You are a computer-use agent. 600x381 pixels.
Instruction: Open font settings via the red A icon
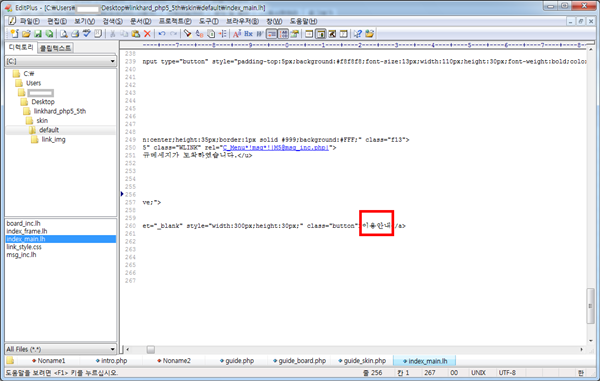(237, 34)
